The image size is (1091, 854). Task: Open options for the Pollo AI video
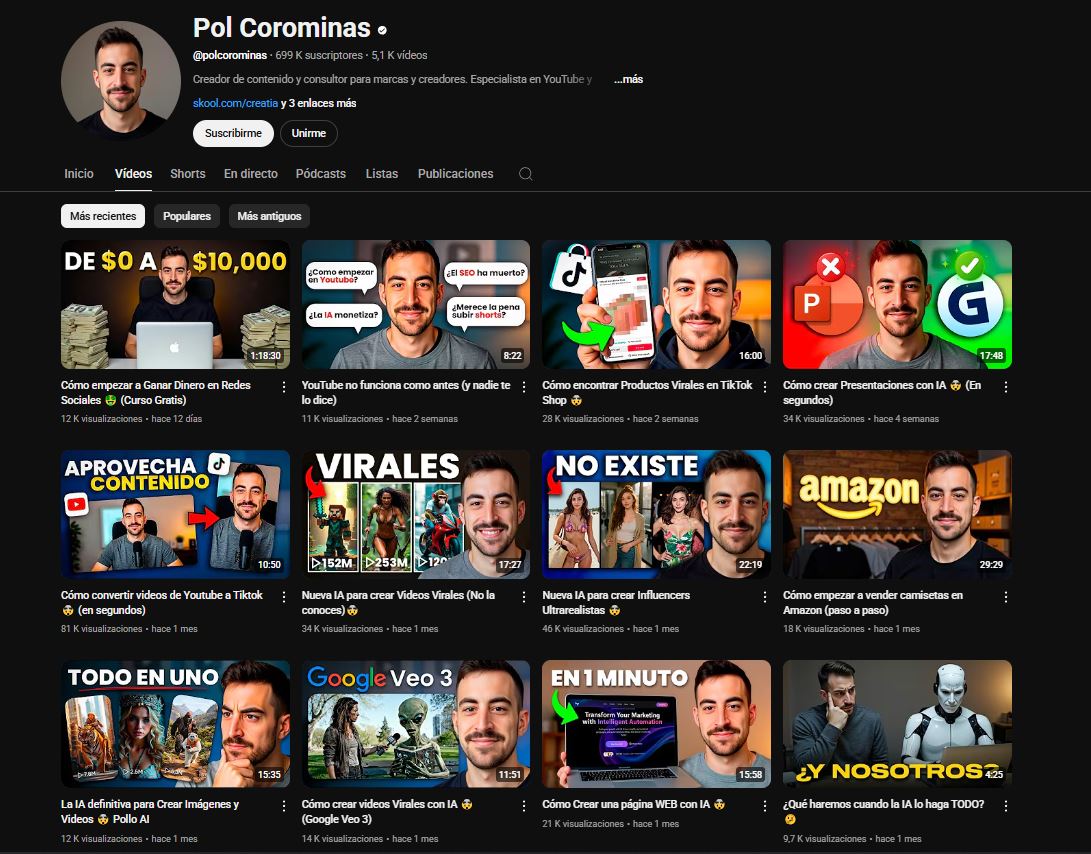click(x=282, y=808)
